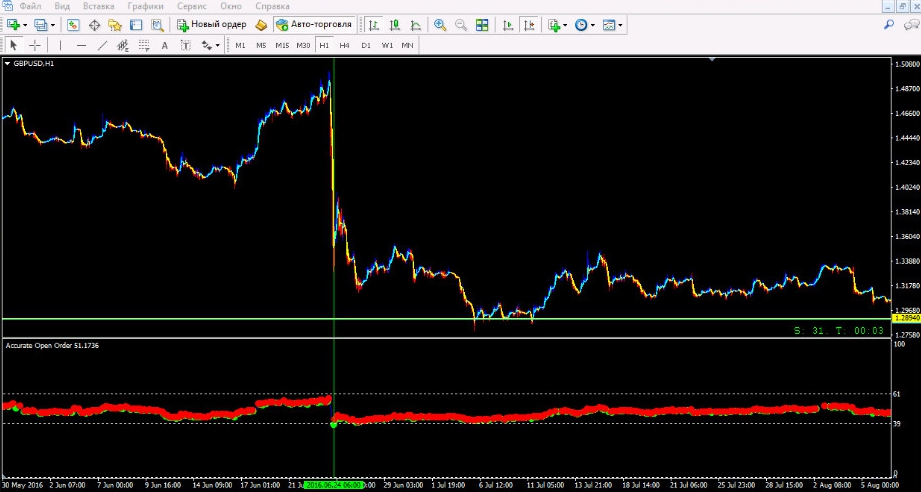
Task: Expand the indicators list dropdown arrow
Action: point(566,24)
